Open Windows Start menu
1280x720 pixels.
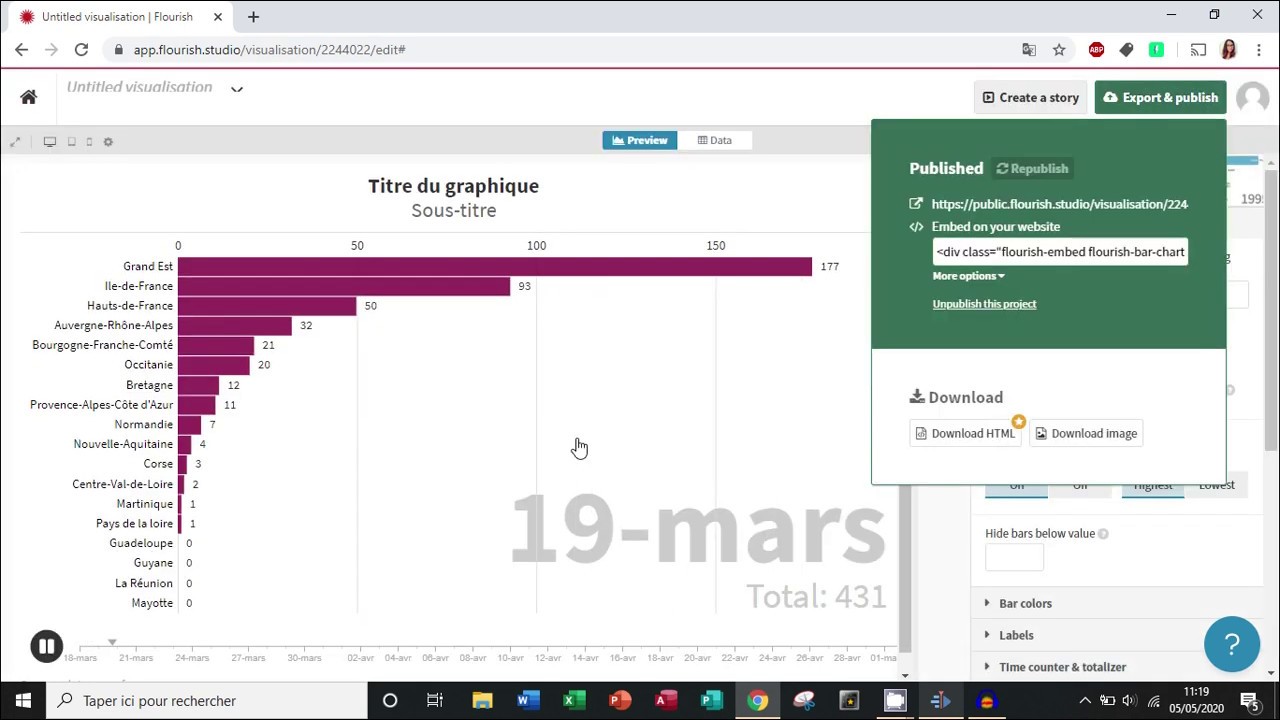23,700
